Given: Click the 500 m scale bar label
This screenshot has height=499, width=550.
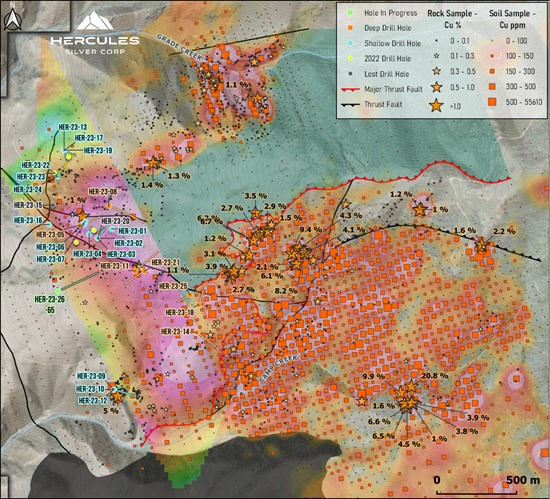Looking at the screenshot, I should (523, 480).
